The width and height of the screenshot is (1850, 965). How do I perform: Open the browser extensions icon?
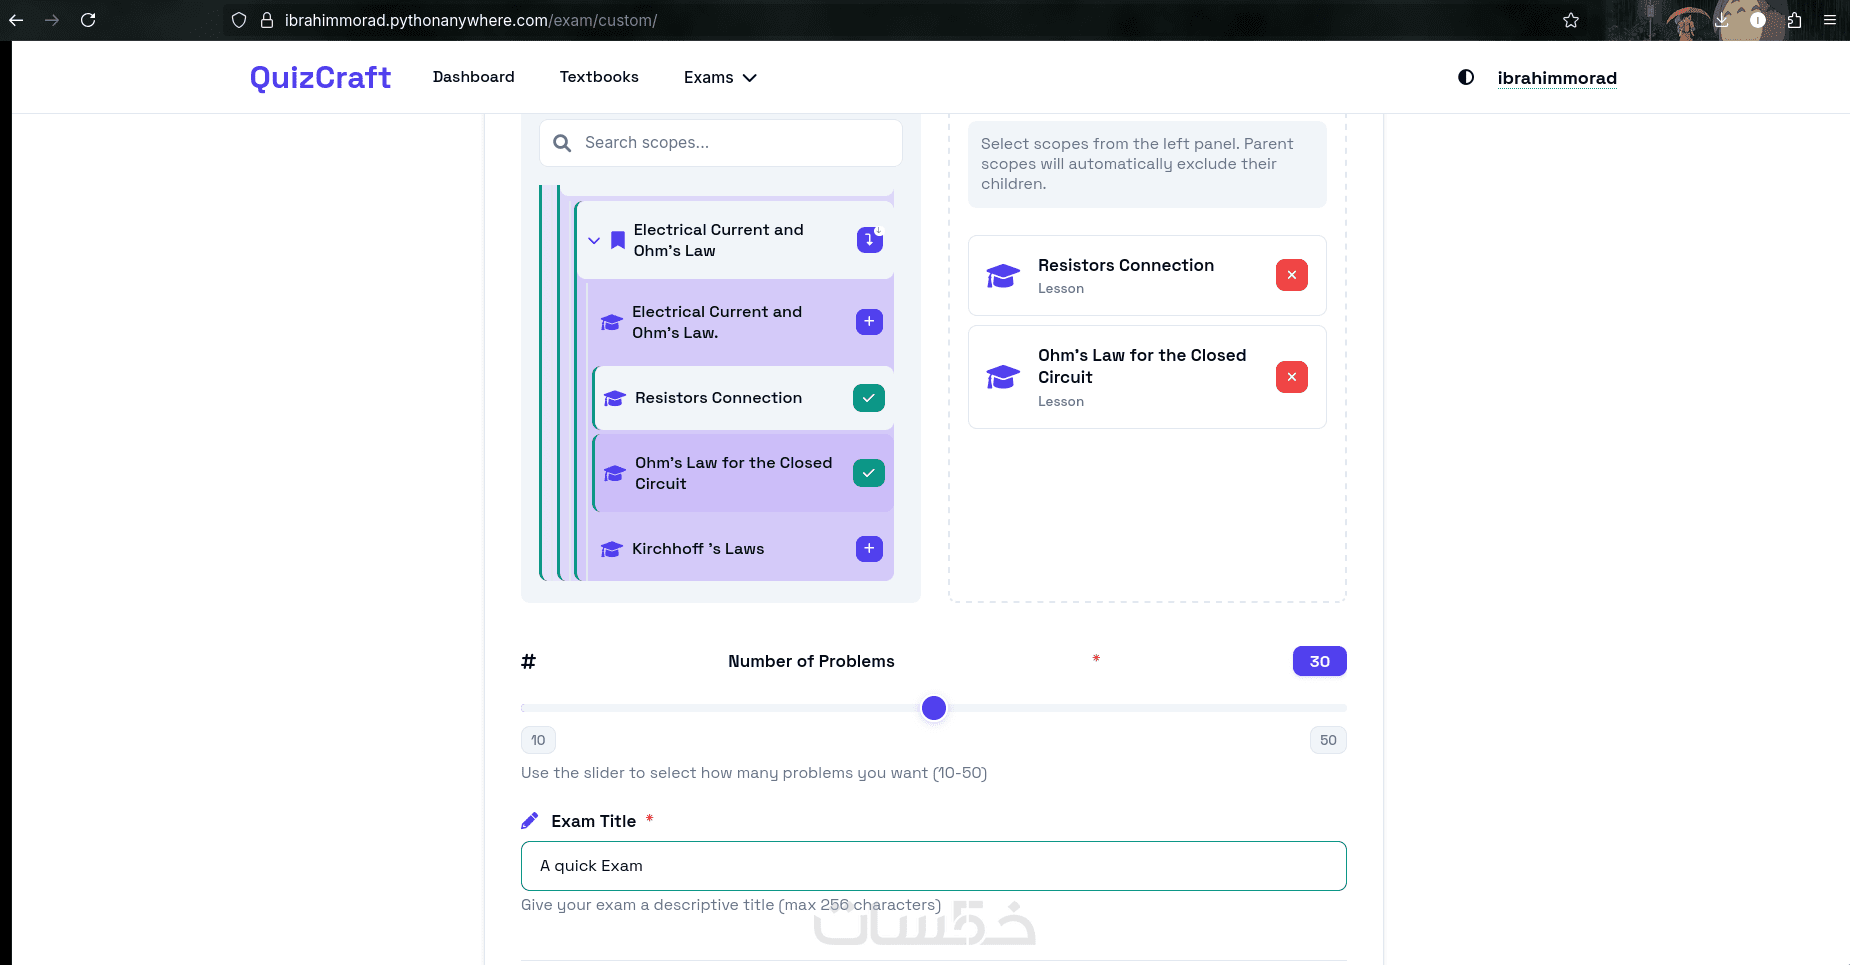(1794, 20)
